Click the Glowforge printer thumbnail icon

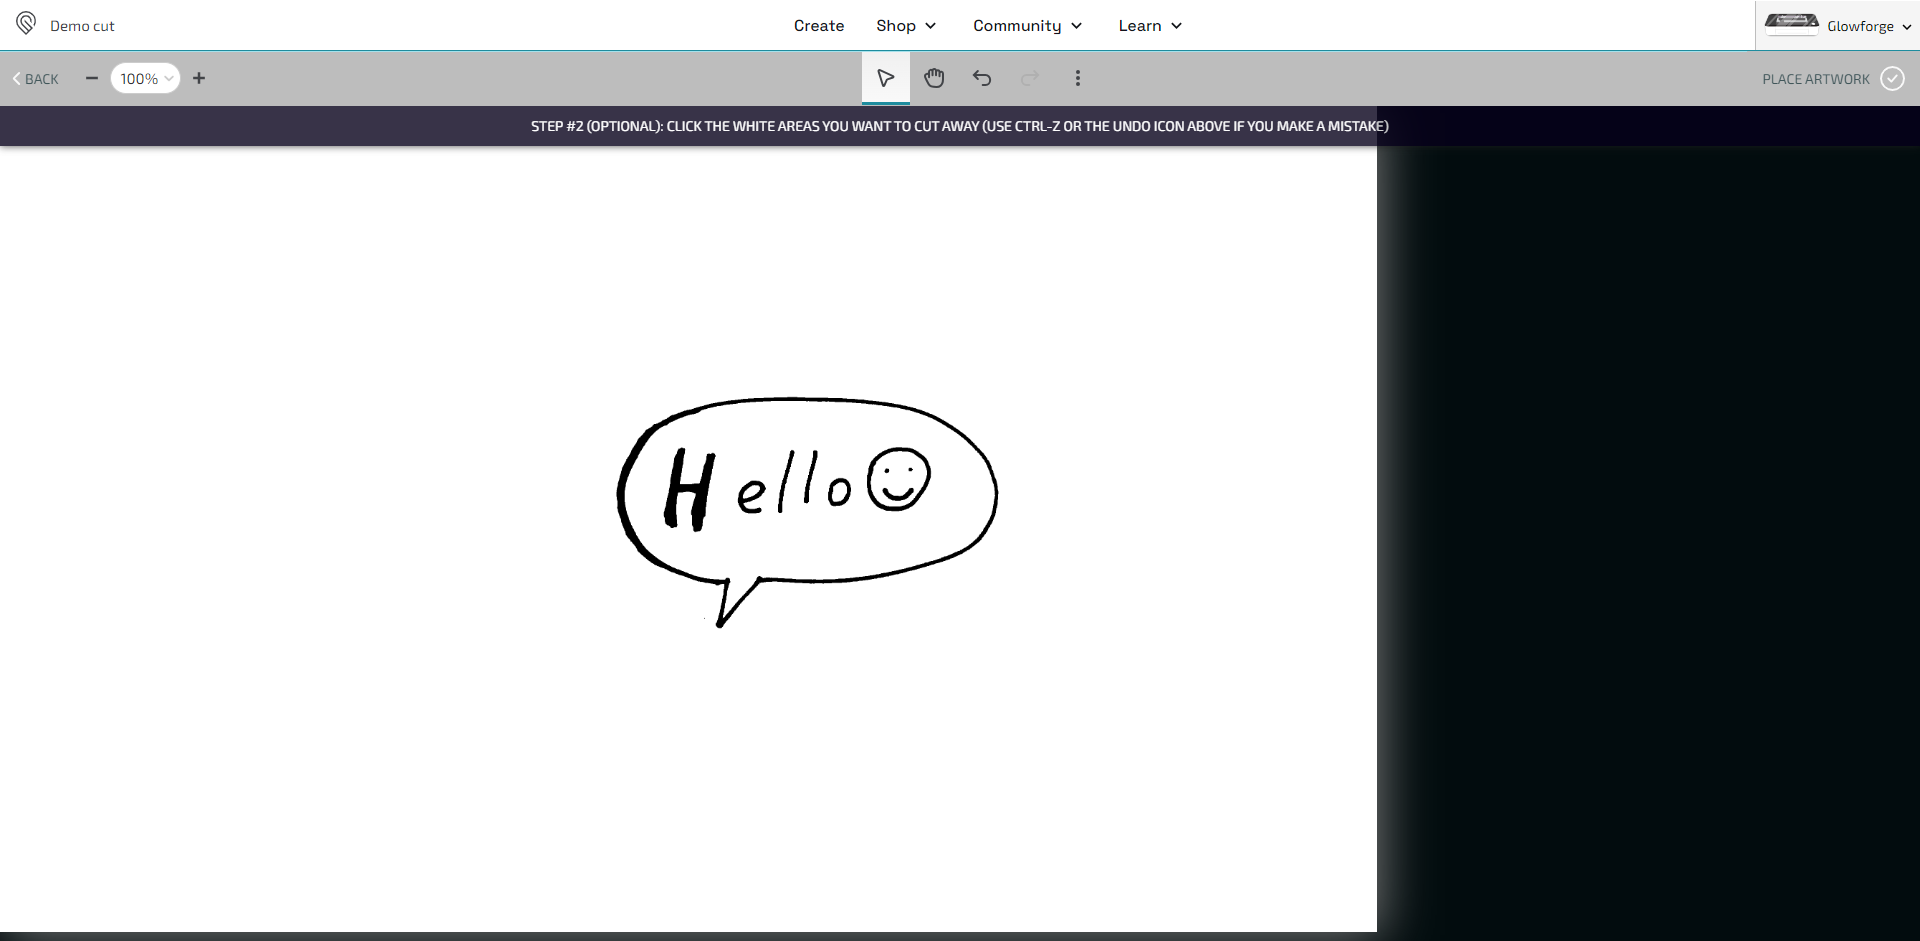(x=1791, y=24)
